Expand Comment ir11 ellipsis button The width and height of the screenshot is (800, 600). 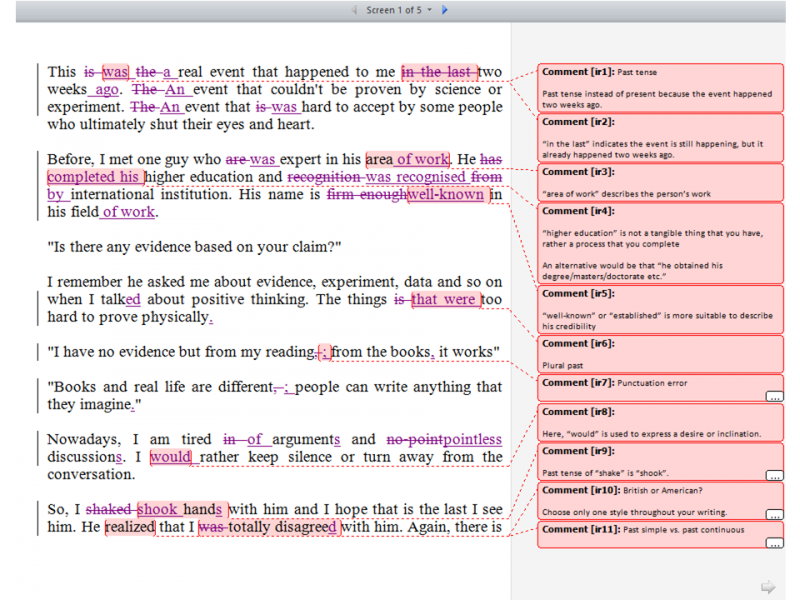click(774, 543)
